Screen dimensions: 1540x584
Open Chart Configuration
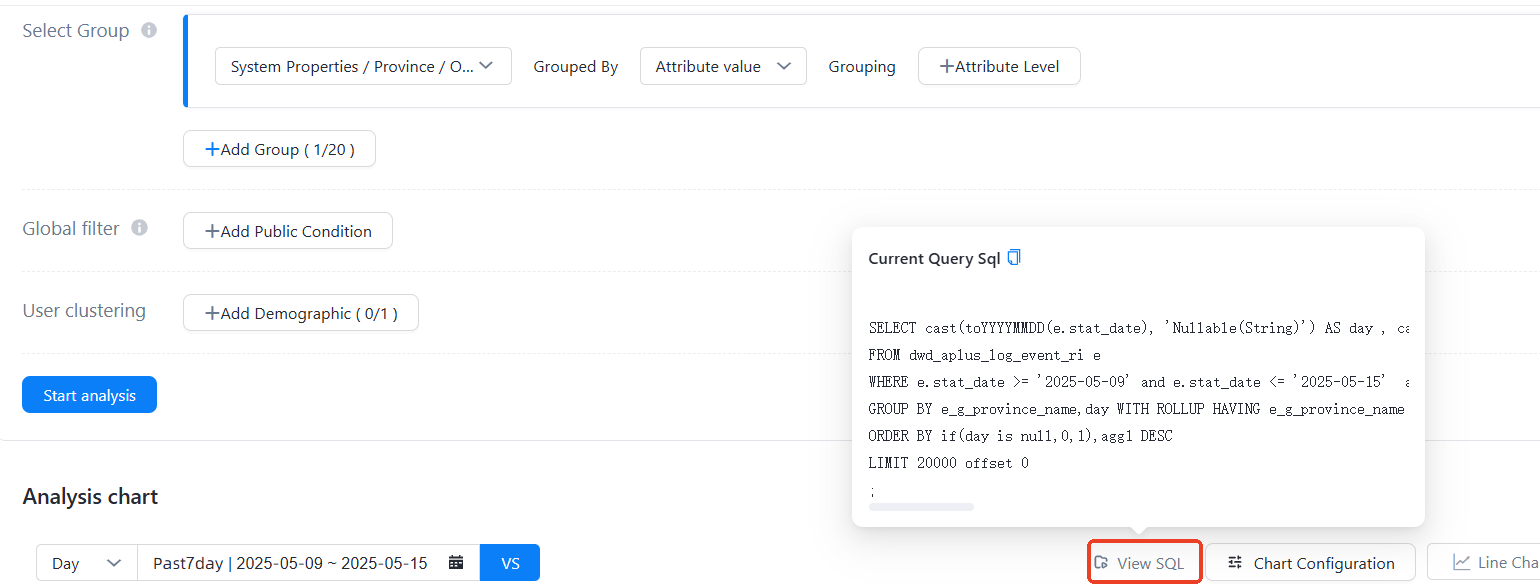[x=1310, y=563]
